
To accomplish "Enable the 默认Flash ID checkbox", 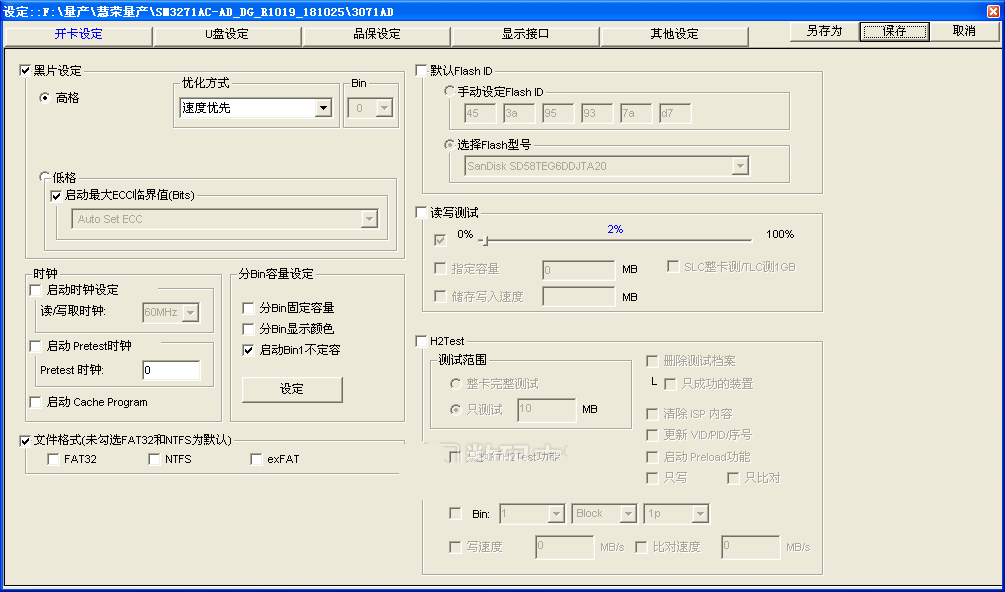I will 421,71.
